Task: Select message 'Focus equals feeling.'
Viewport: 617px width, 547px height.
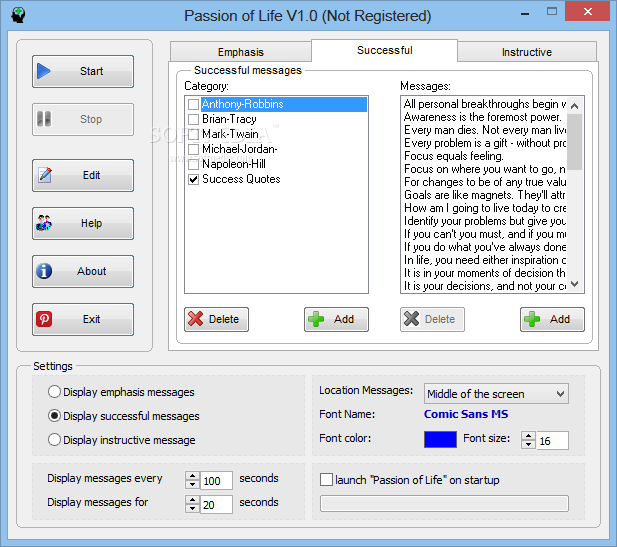Action: (484, 156)
